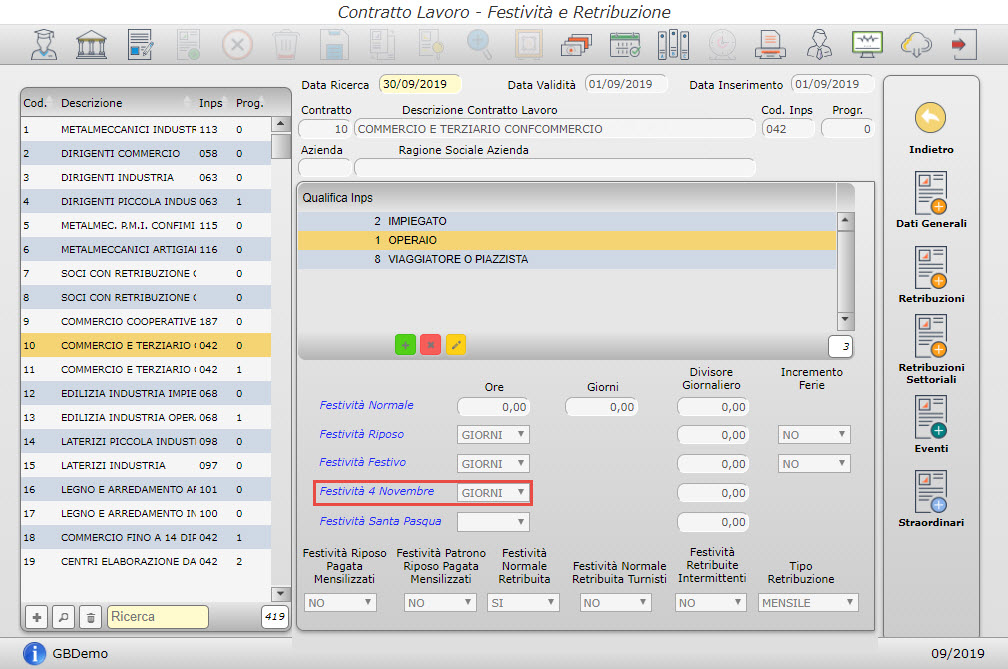This screenshot has height=669, width=1008.
Task: Click the blue info icon beside GBDemo
Action: click(34, 653)
